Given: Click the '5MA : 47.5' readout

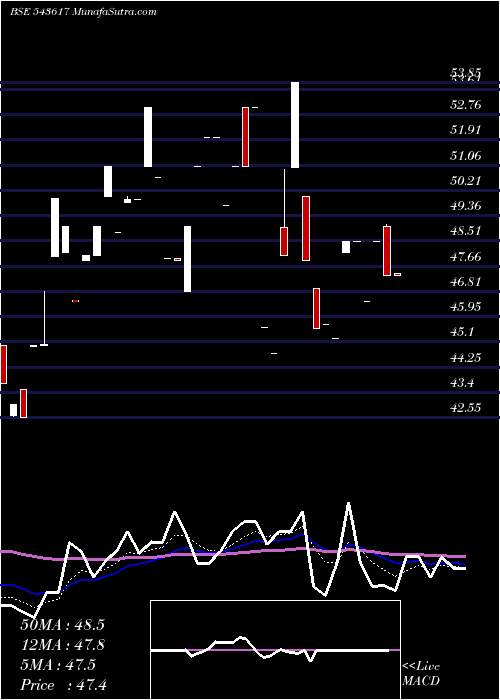Looking at the screenshot, I should click(x=58, y=665).
